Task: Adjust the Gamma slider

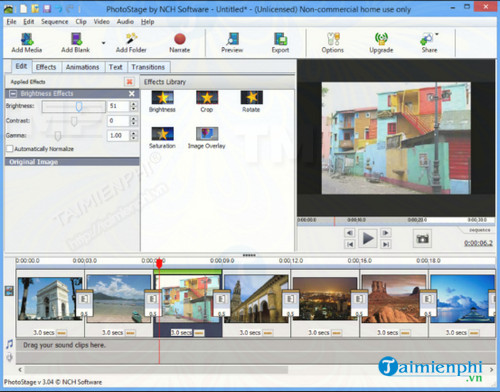Action: click(x=58, y=136)
